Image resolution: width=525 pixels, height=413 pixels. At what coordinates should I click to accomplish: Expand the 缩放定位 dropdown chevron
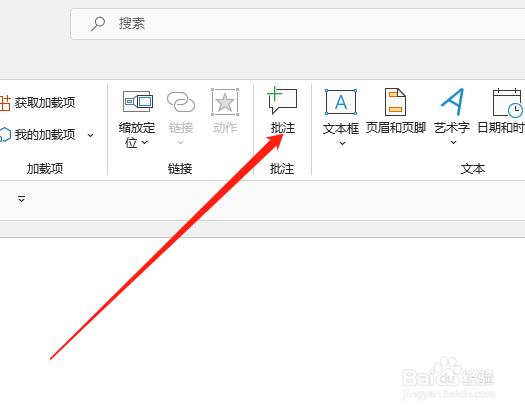[145, 143]
